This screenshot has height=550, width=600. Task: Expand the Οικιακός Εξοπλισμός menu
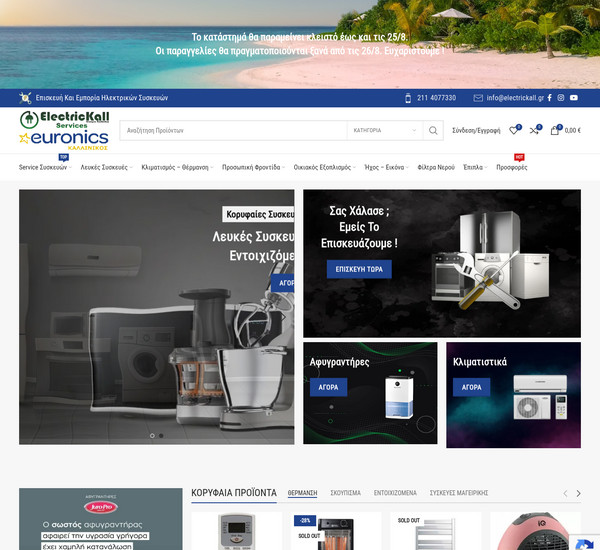click(324, 167)
